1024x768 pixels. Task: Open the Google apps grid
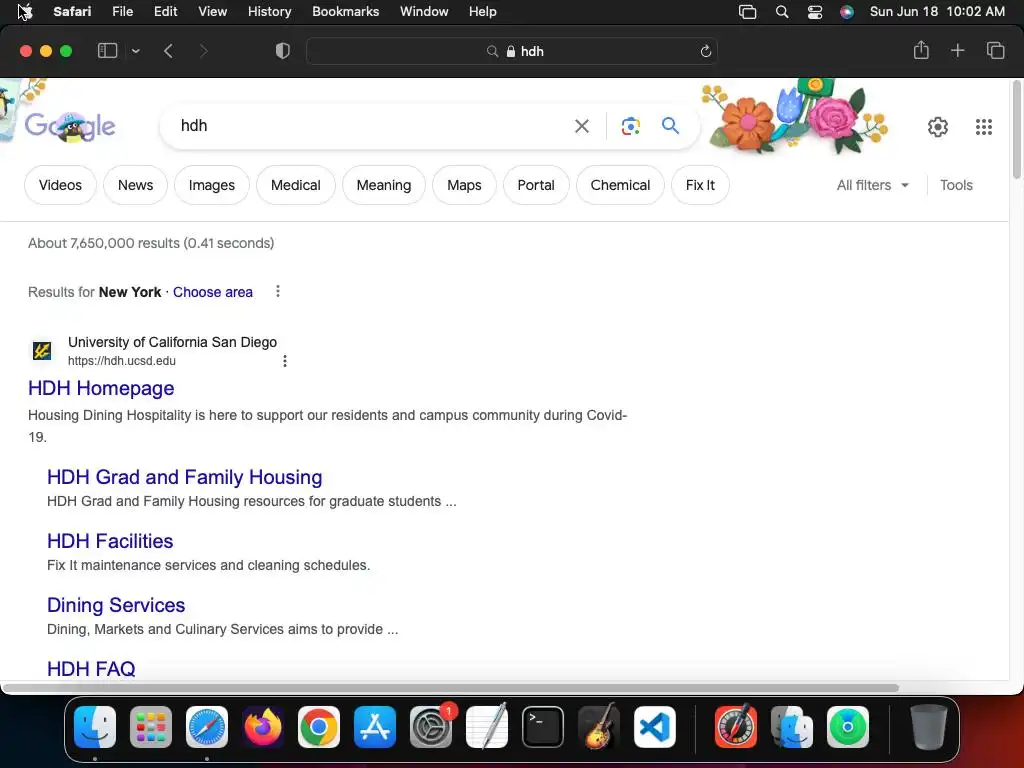tap(984, 127)
